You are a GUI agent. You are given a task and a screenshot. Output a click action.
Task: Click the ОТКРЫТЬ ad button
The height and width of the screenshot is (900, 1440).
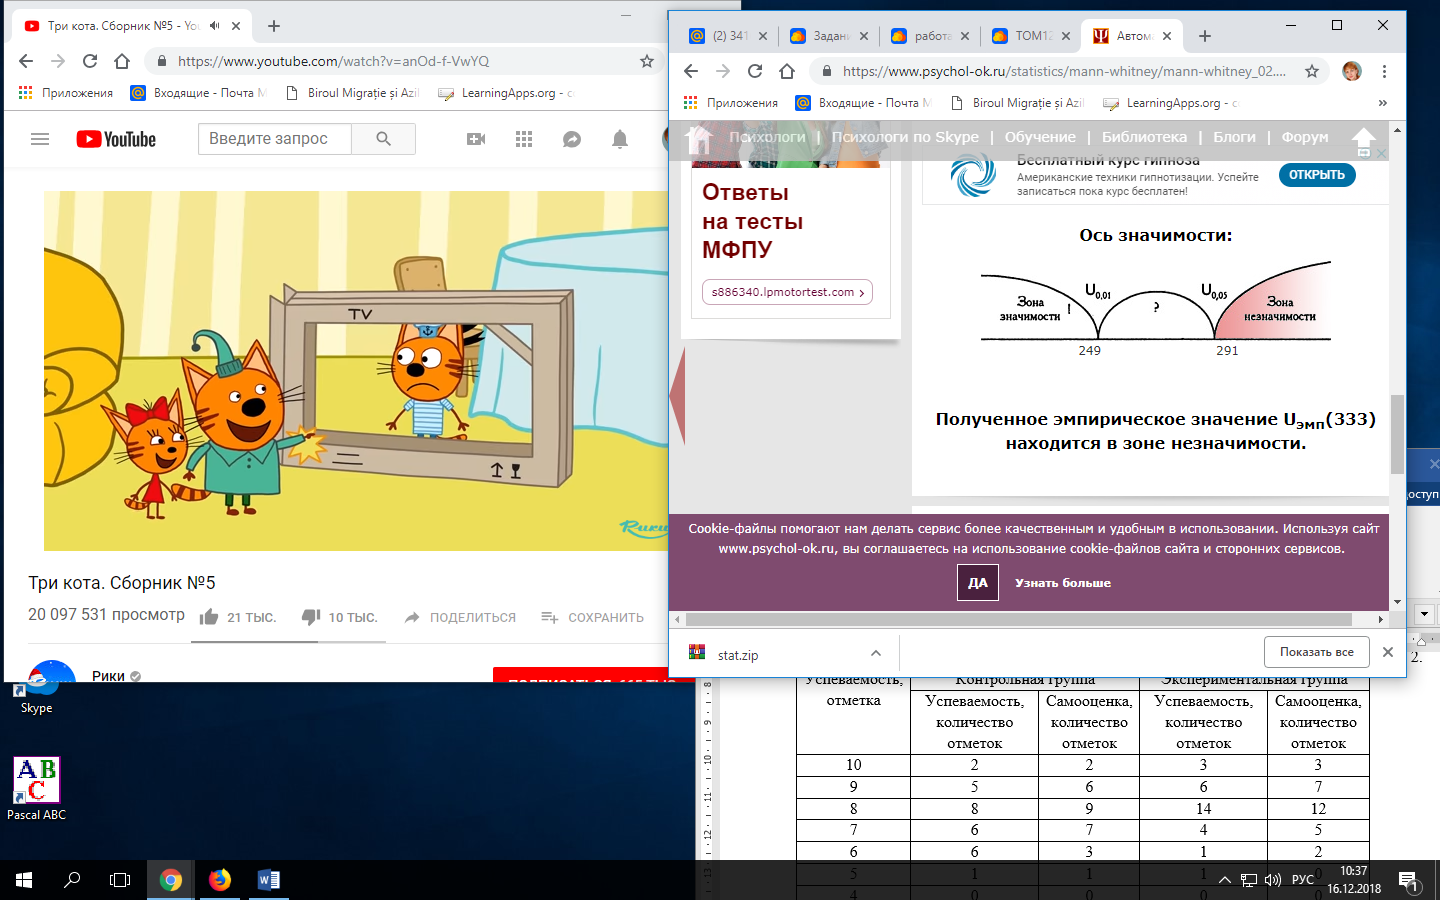pyautogui.click(x=1317, y=175)
